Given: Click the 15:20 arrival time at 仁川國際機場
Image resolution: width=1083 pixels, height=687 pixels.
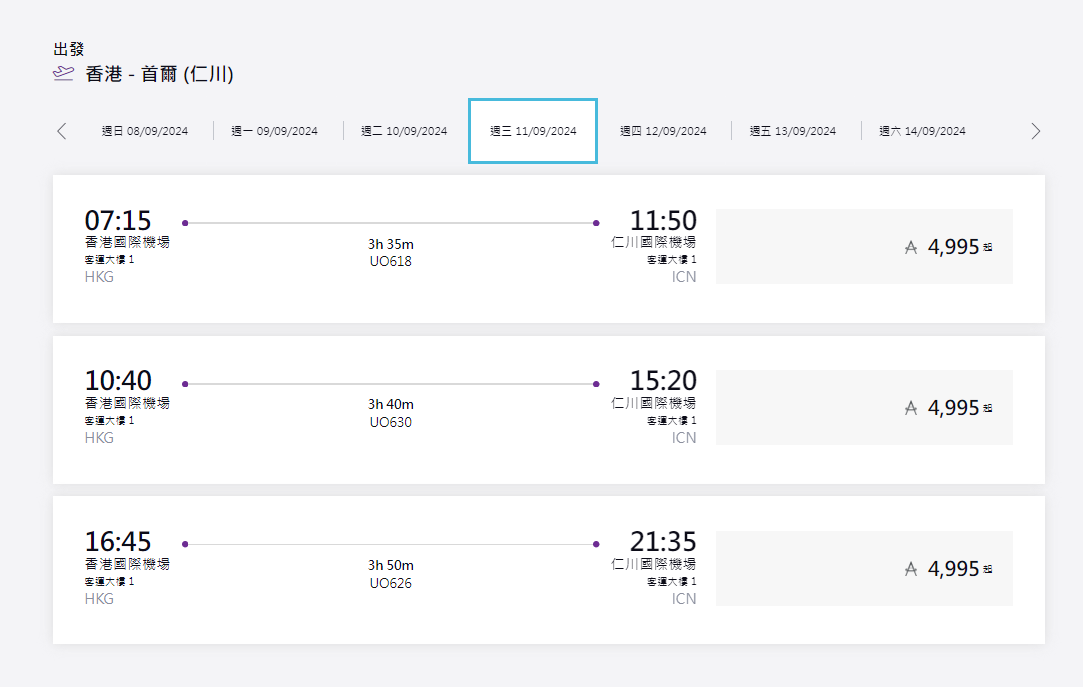Looking at the screenshot, I should tap(663, 381).
